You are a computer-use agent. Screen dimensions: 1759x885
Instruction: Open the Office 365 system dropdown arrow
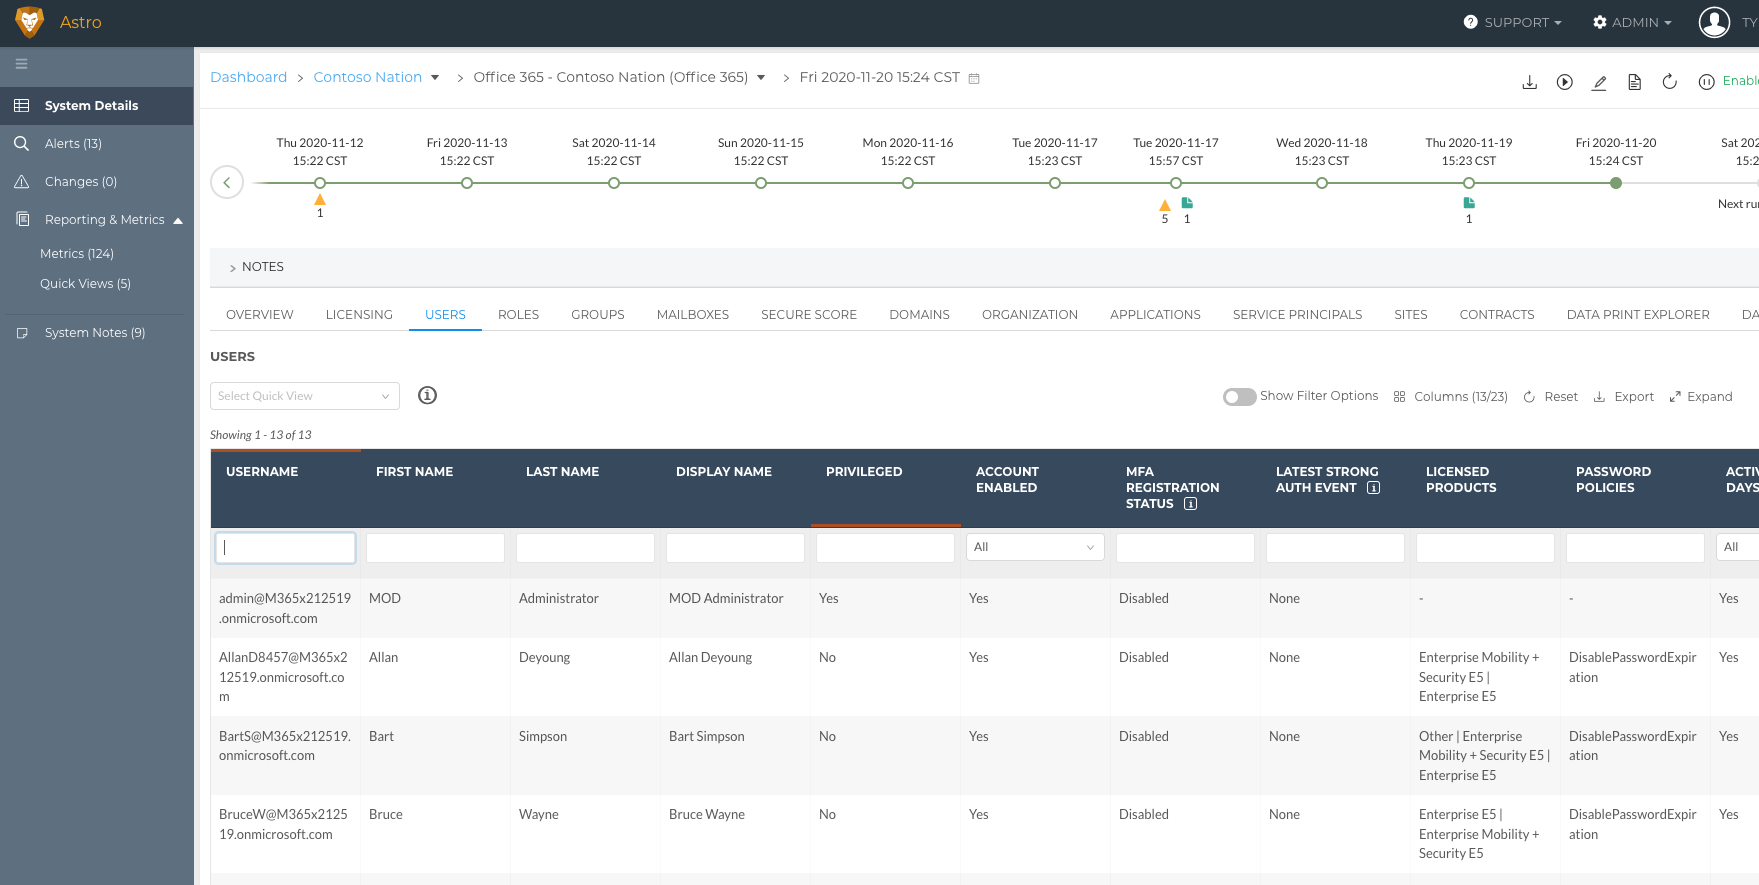[x=761, y=78]
